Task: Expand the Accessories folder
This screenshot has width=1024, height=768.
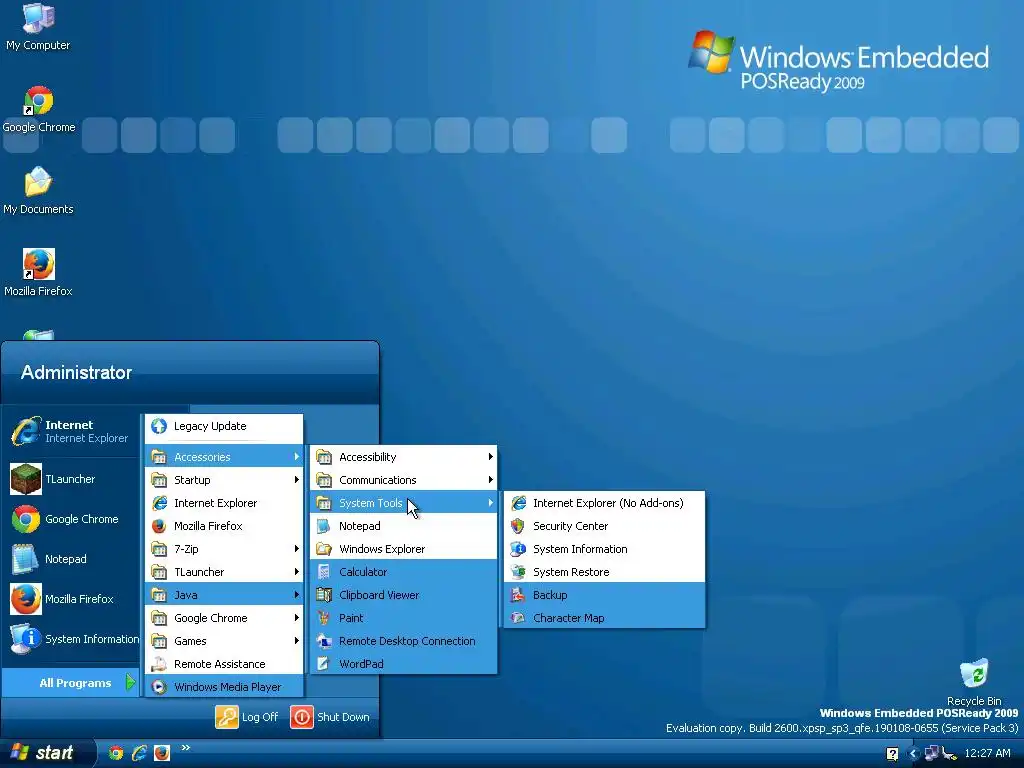Action: click(x=224, y=456)
